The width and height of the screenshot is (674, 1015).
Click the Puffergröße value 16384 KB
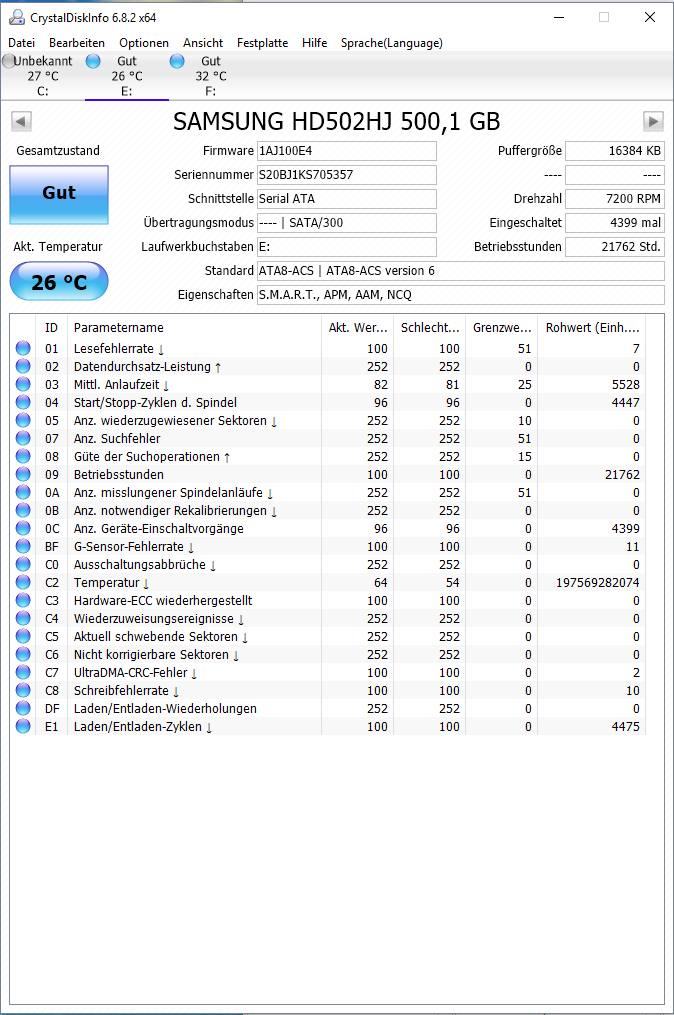pyautogui.click(x=614, y=151)
